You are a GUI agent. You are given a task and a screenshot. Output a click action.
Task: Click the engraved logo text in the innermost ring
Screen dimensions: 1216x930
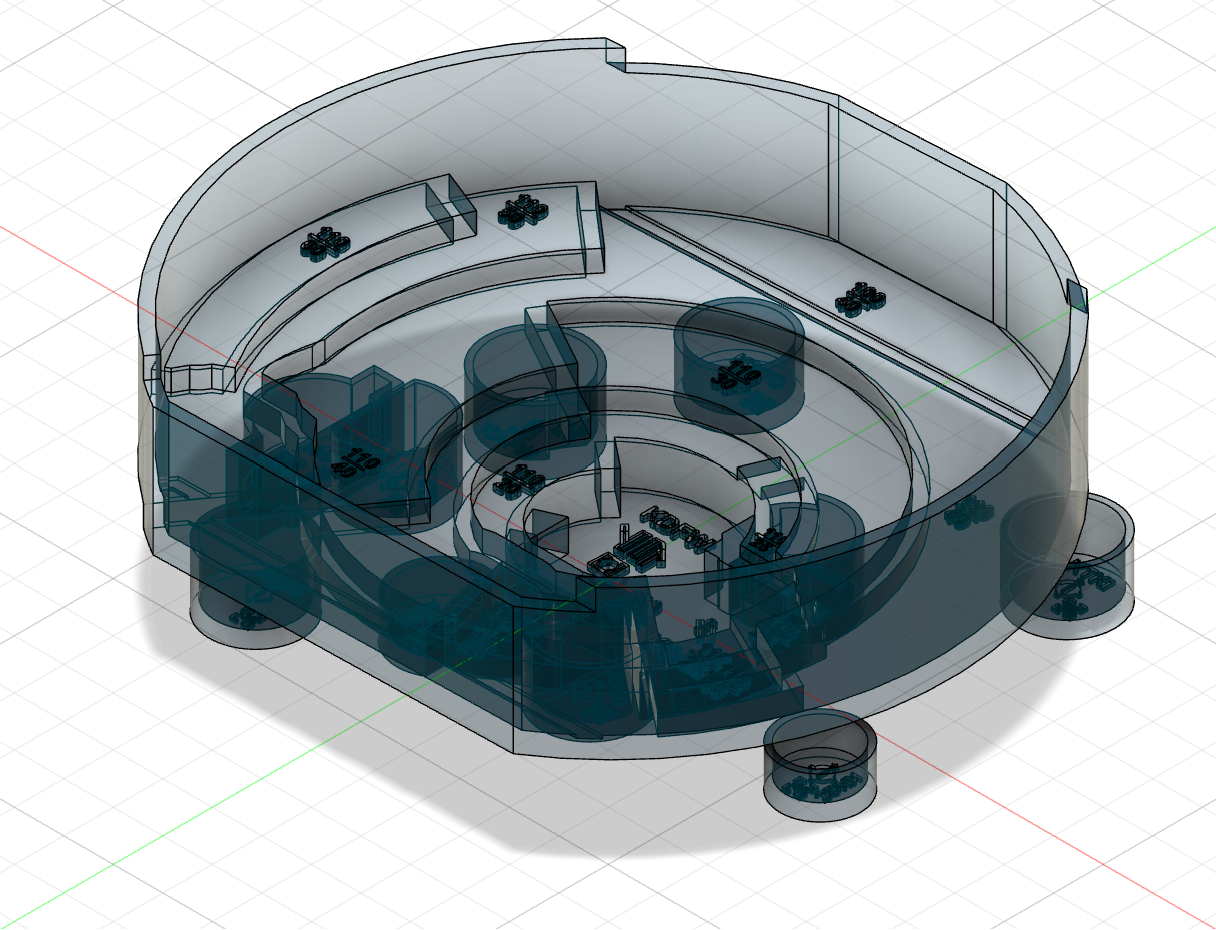point(677,529)
